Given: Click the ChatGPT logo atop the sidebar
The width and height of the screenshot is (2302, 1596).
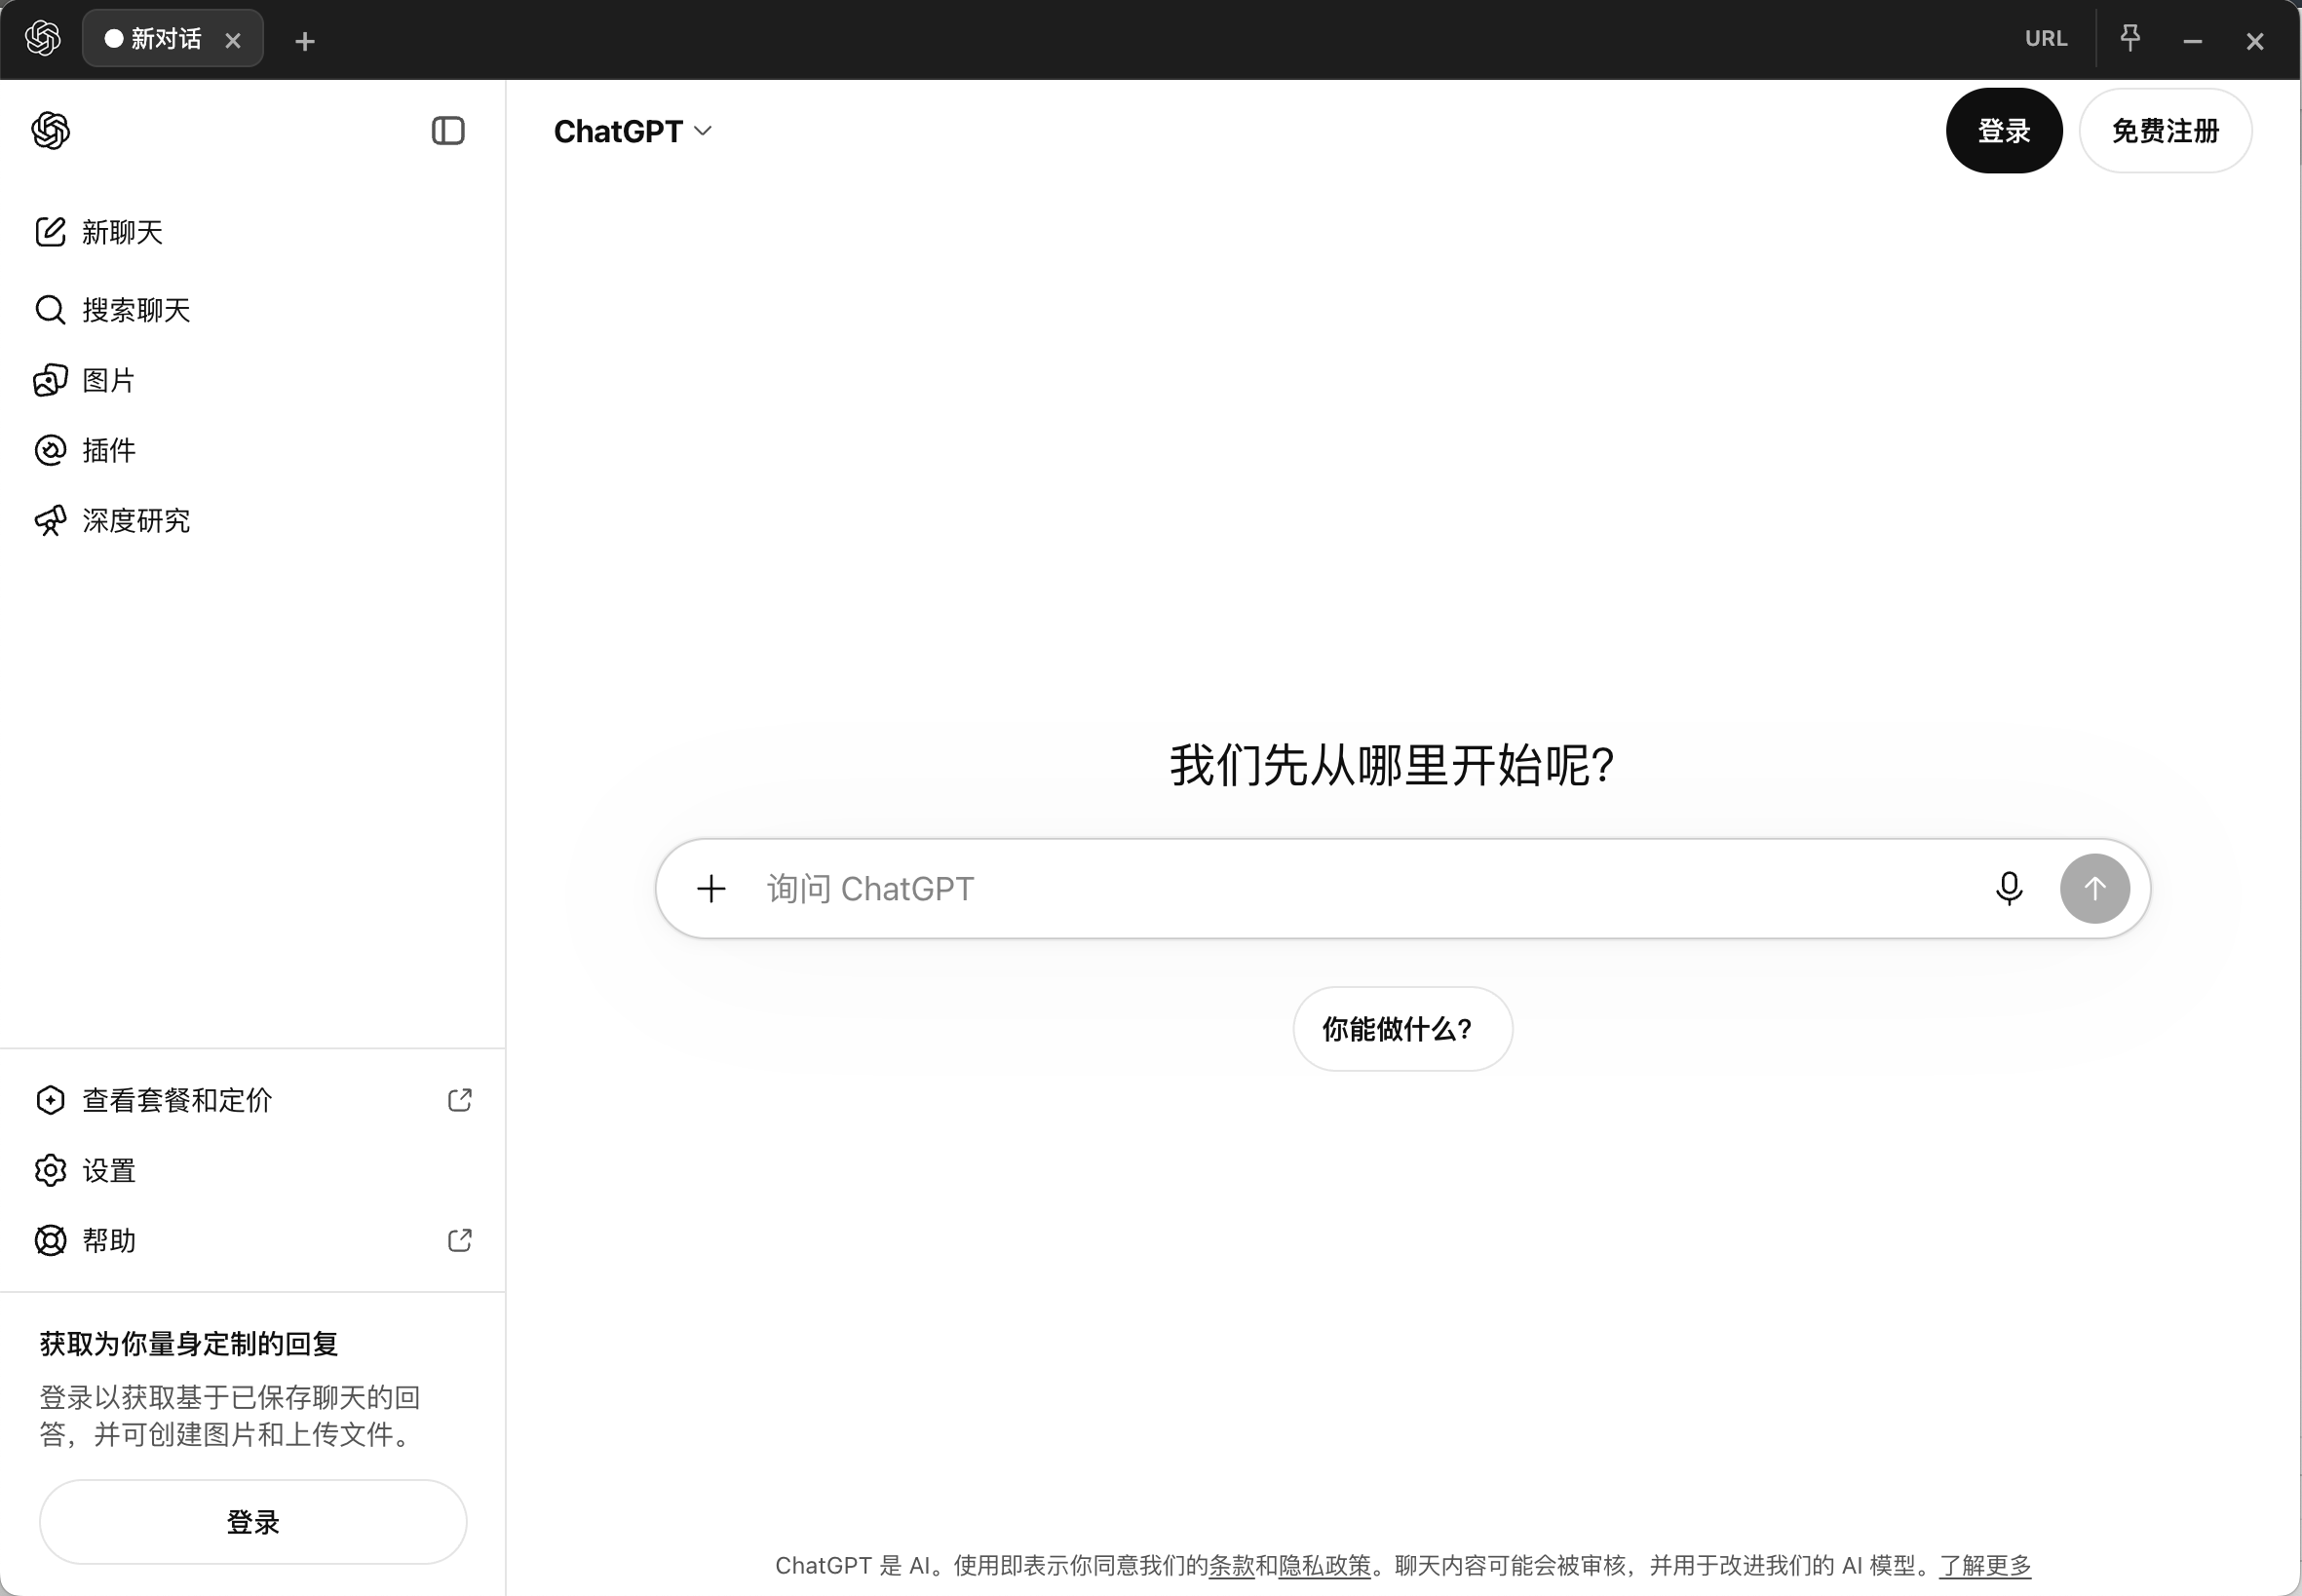Looking at the screenshot, I should (51, 131).
